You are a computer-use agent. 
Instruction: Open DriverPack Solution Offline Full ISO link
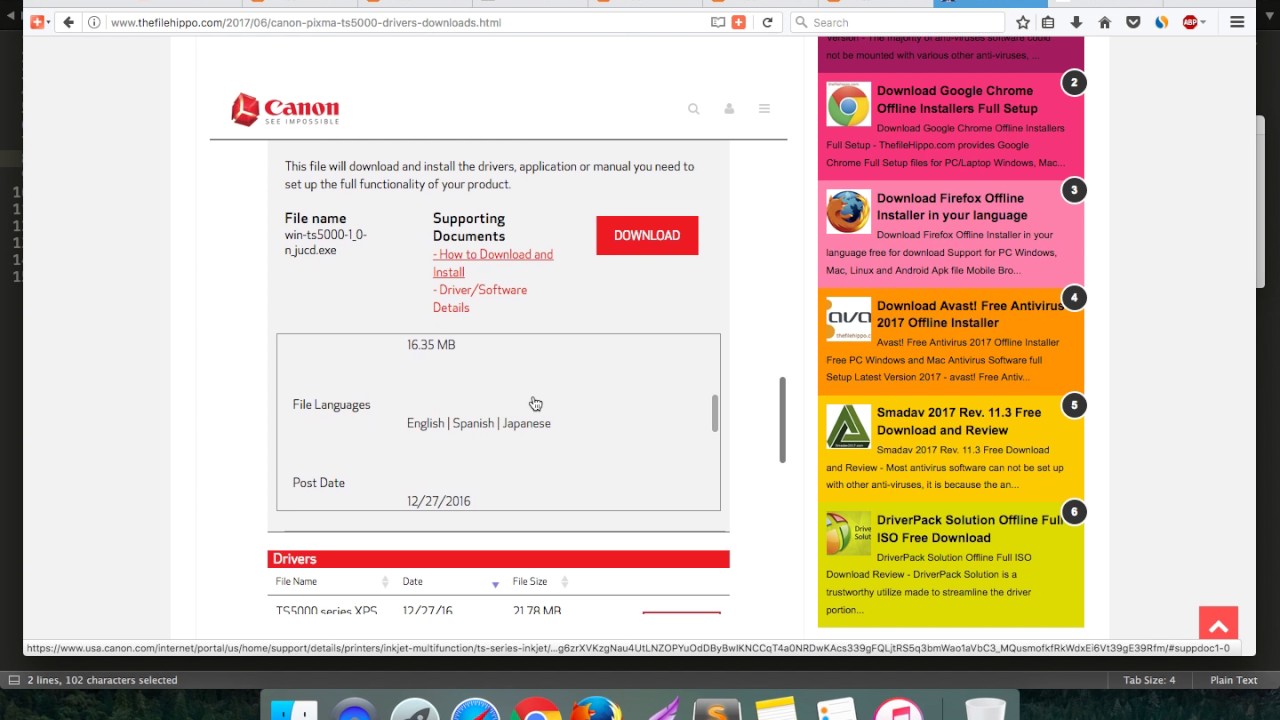(970, 528)
